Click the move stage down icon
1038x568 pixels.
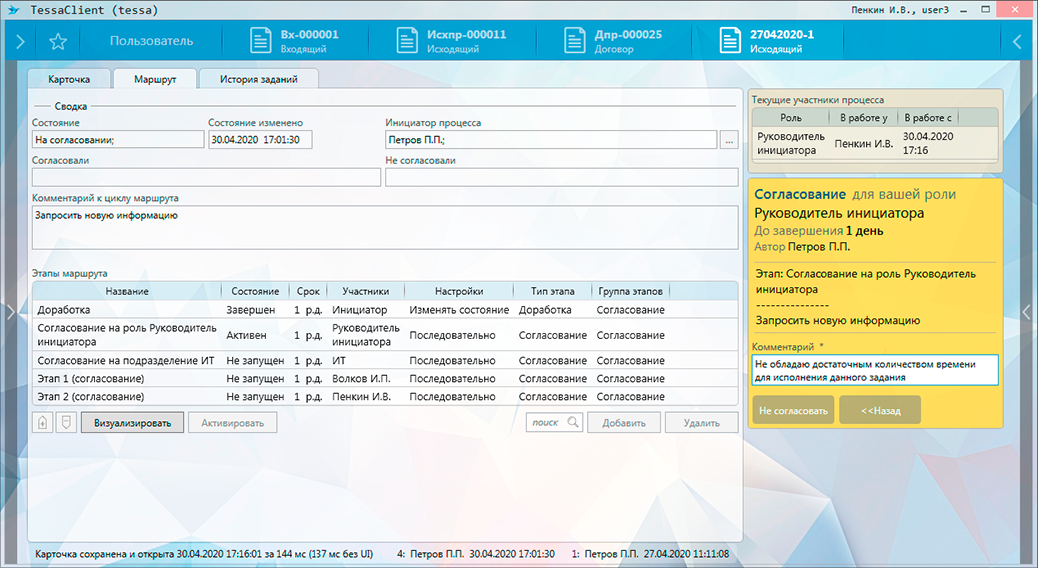[x=65, y=423]
